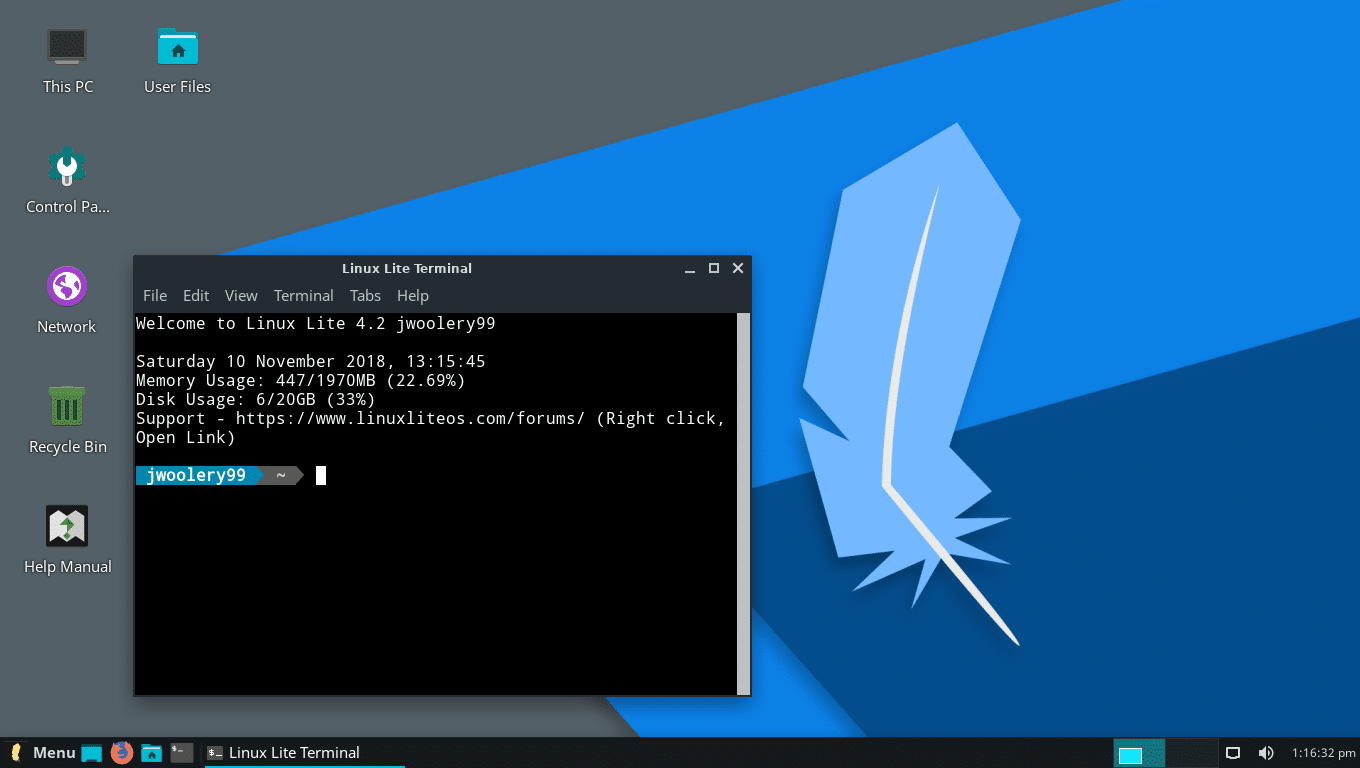Open the Terminal menu
The width and height of the screenshot is (1360, 768).
coord(304,296)
